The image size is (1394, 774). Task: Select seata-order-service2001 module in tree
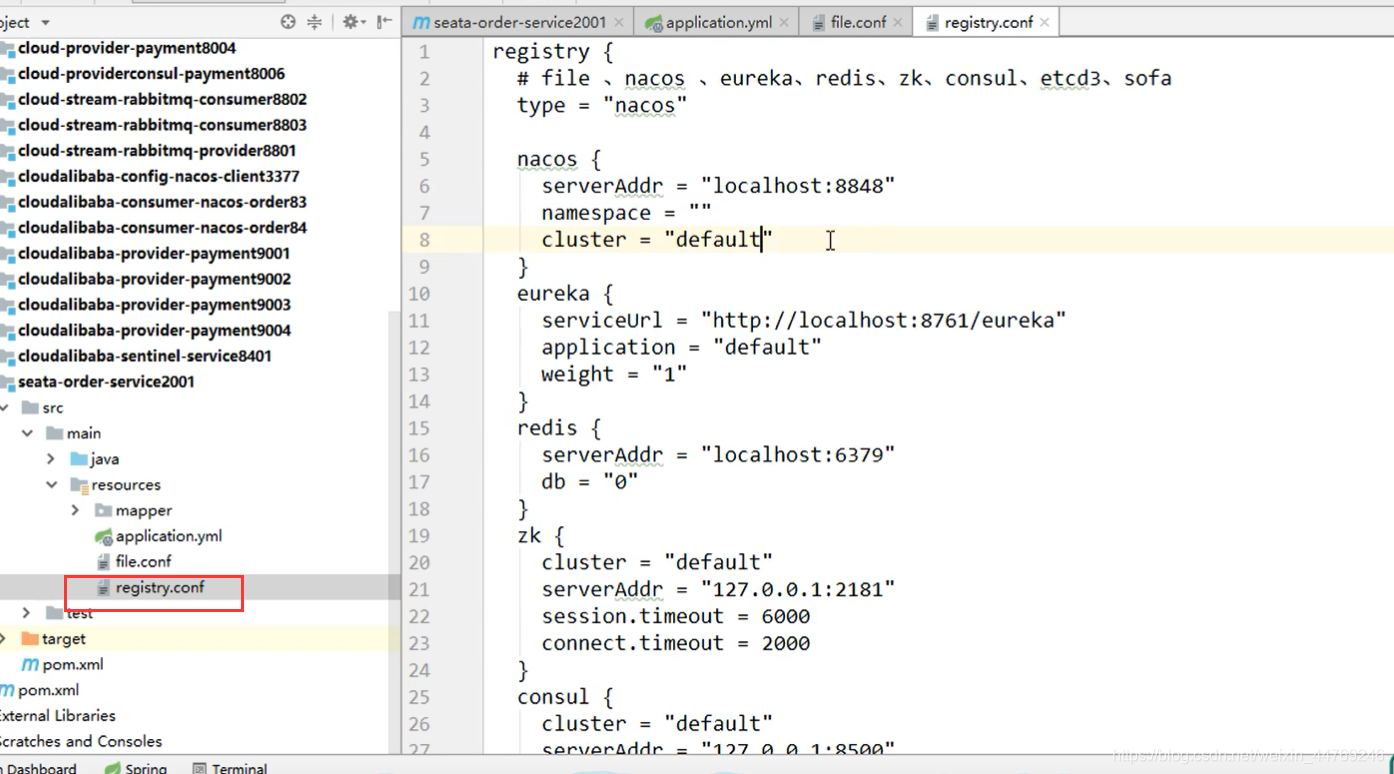(x=106, y=382)
